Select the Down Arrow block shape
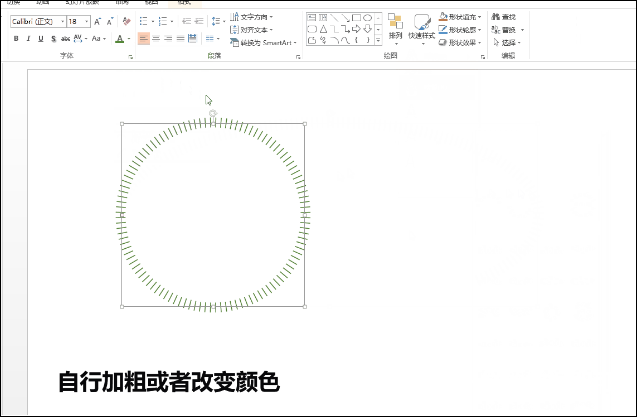Image resolution: width=637 pixels, height=417 pixels. point(367,29)
